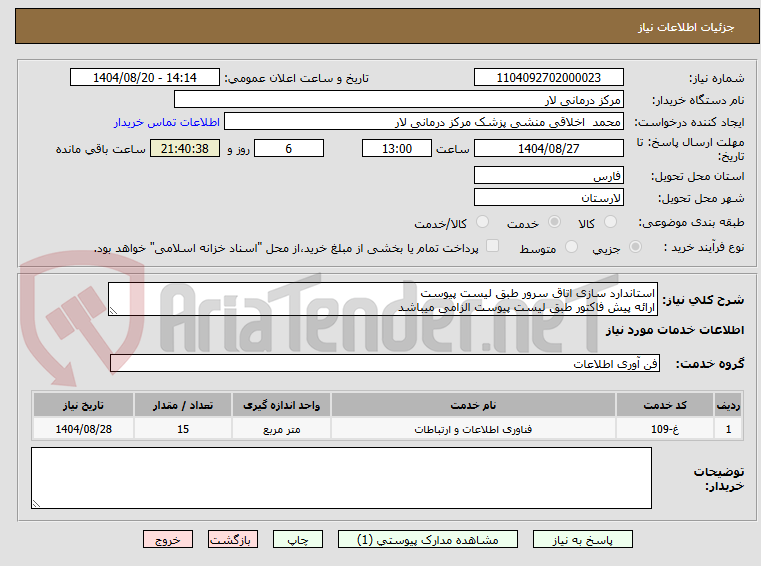
Task: Select the متوسط purchase type radio
Action: tap(572, 247)
